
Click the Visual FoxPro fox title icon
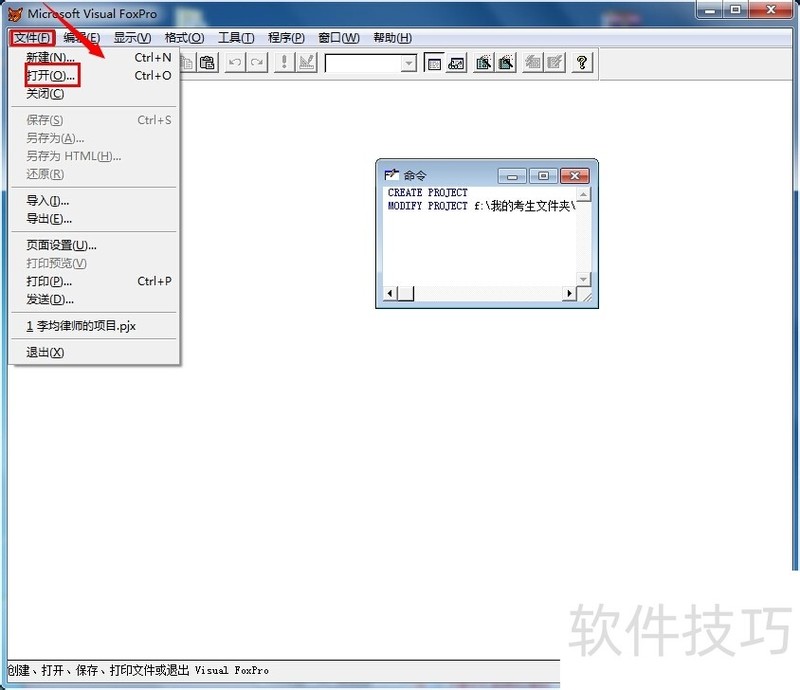pos(15,14)
